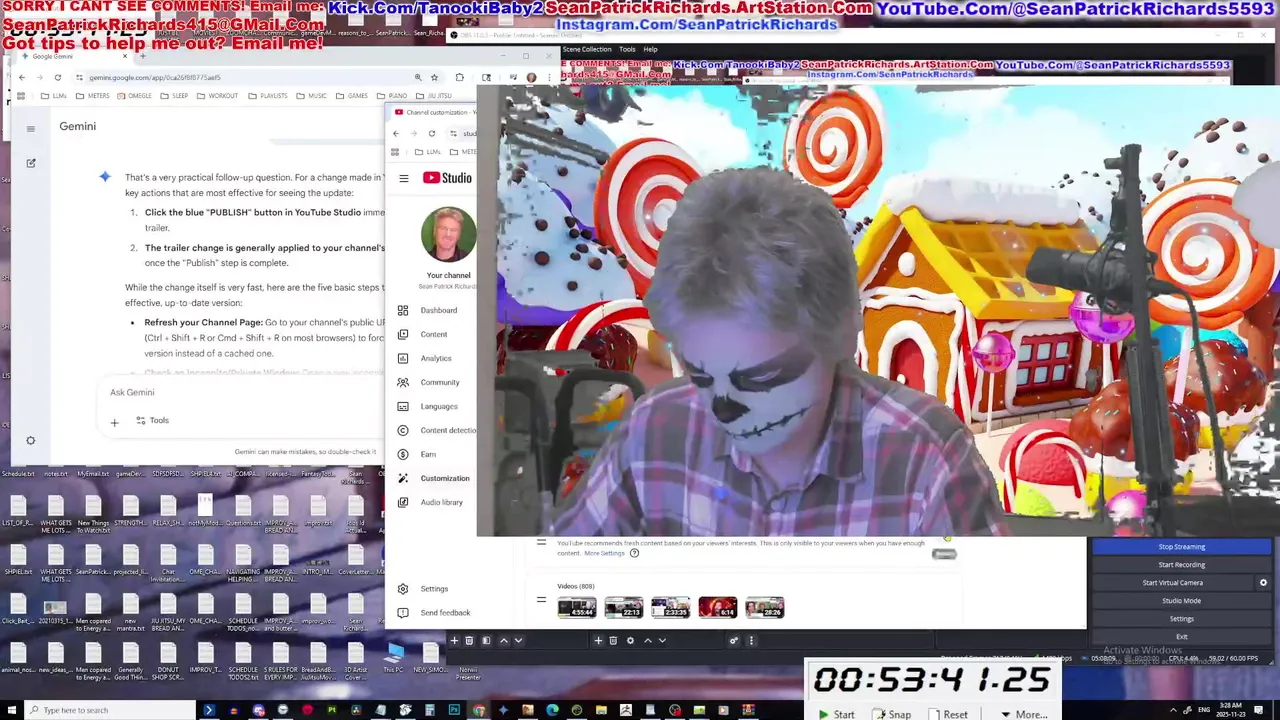Click the Ask Gemini prompt field

click(240, 392)
